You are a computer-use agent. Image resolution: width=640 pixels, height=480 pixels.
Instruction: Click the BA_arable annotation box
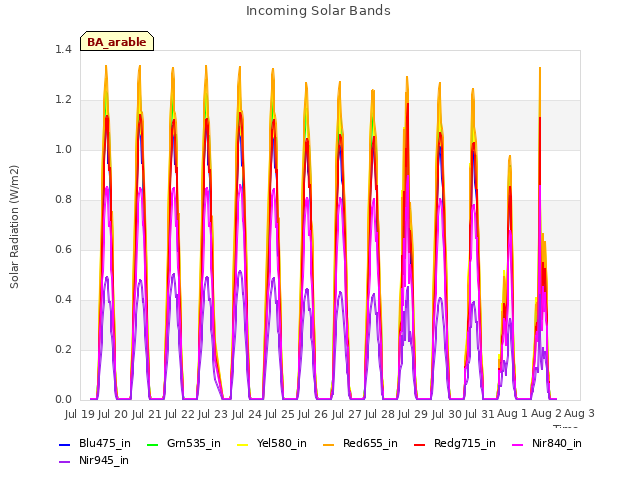pos(117,41)
